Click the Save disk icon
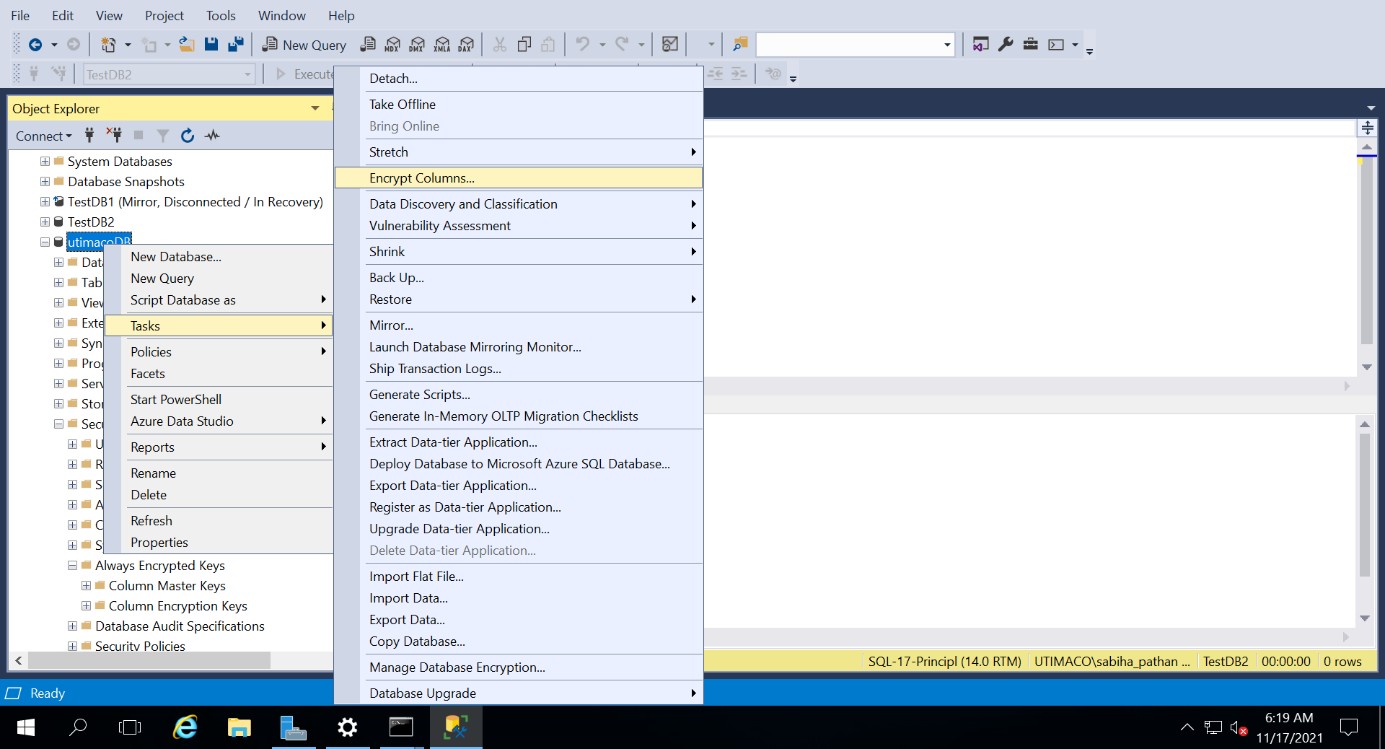 click(211, 44)
